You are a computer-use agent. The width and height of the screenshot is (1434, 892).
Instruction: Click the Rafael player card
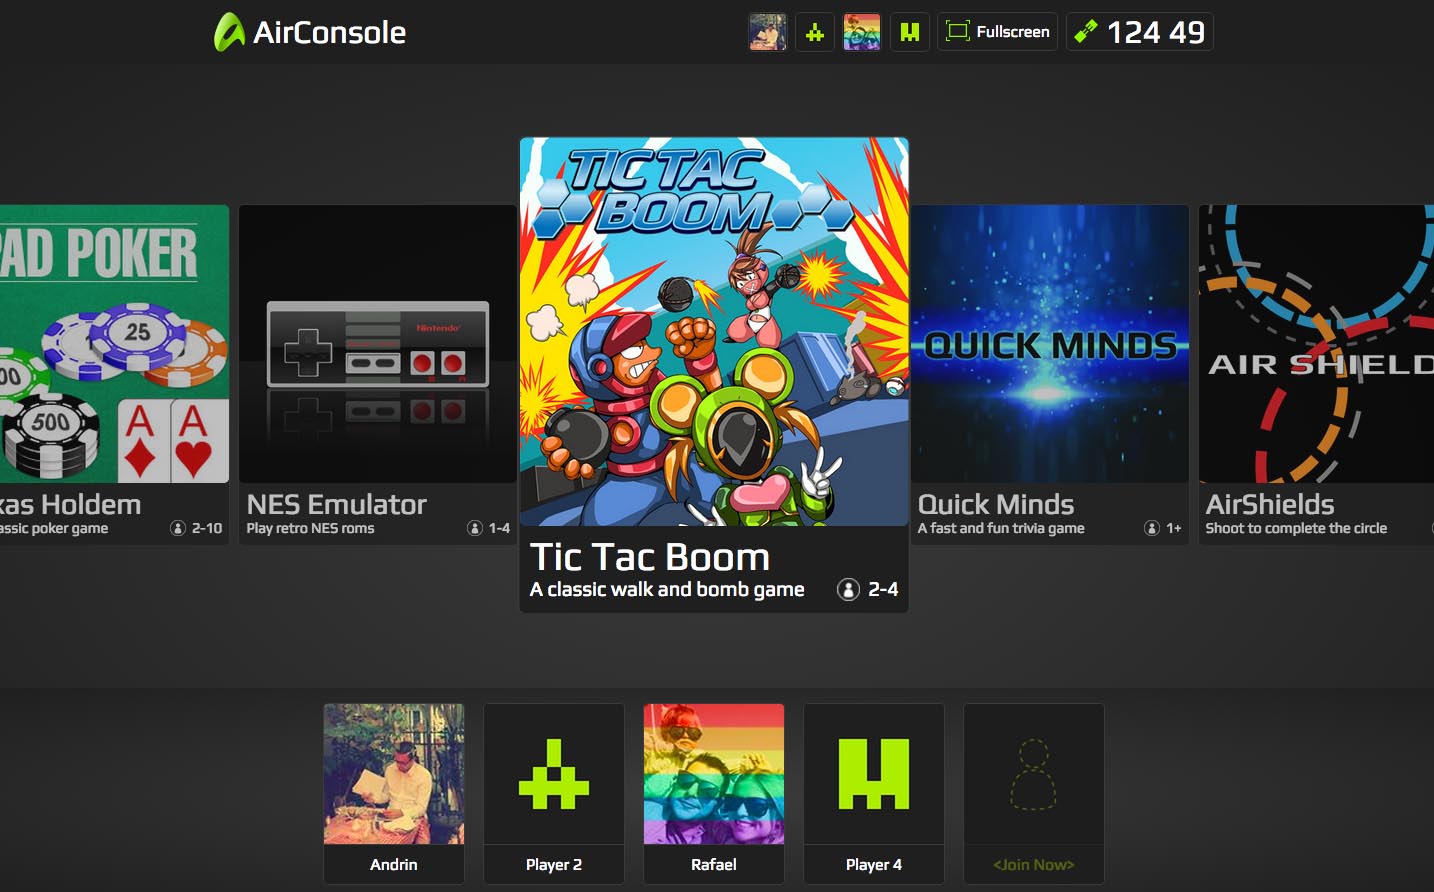pyautogui.click(x=714, y=794)
